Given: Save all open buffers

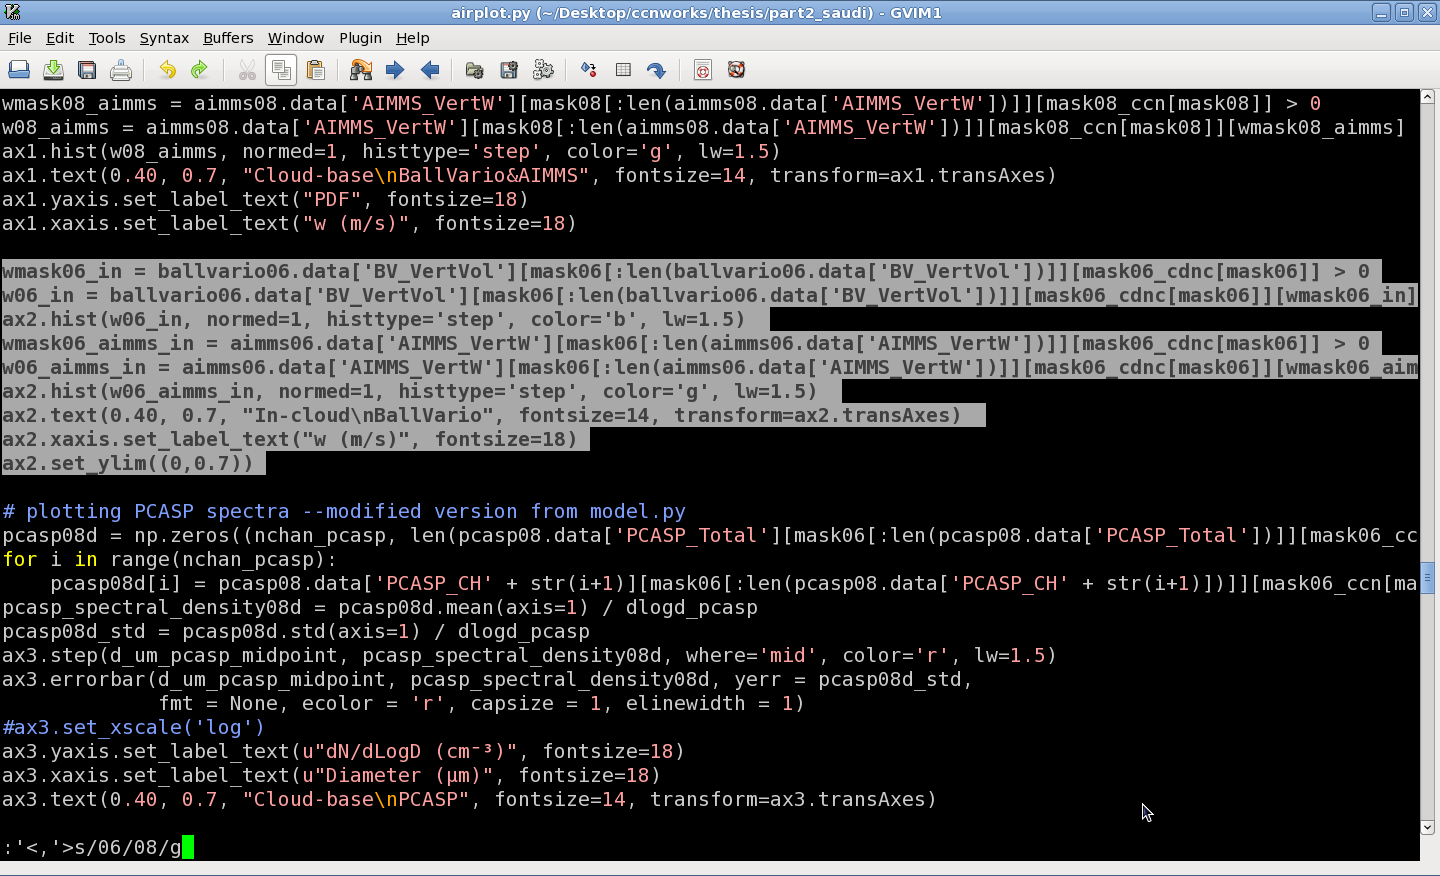Looking at the screenshot, I should click(x=86, y=69).
